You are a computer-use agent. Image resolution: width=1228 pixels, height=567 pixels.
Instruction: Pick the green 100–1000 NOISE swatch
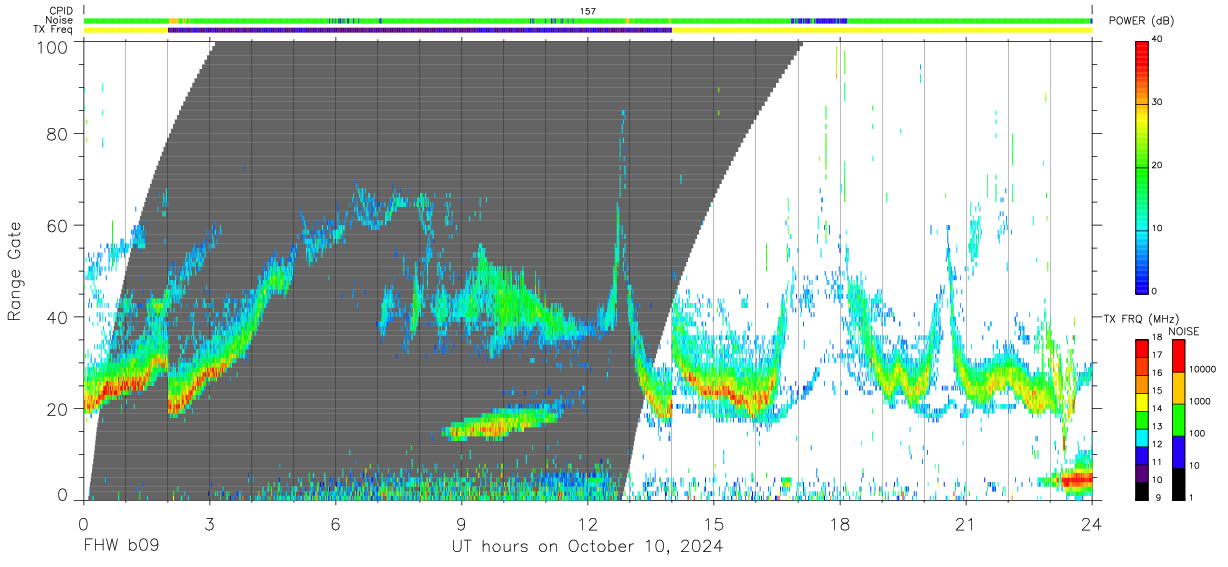pyautogui.click(x=1180, y=419)
